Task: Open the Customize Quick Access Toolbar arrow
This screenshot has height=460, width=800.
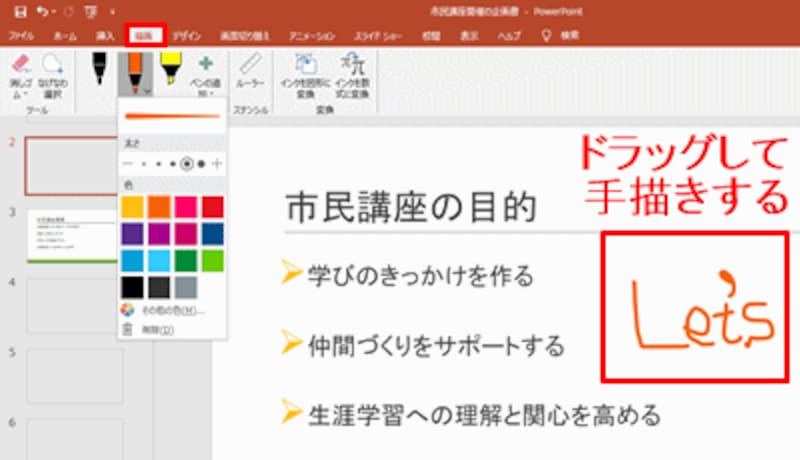Action: tap(112, 12)
